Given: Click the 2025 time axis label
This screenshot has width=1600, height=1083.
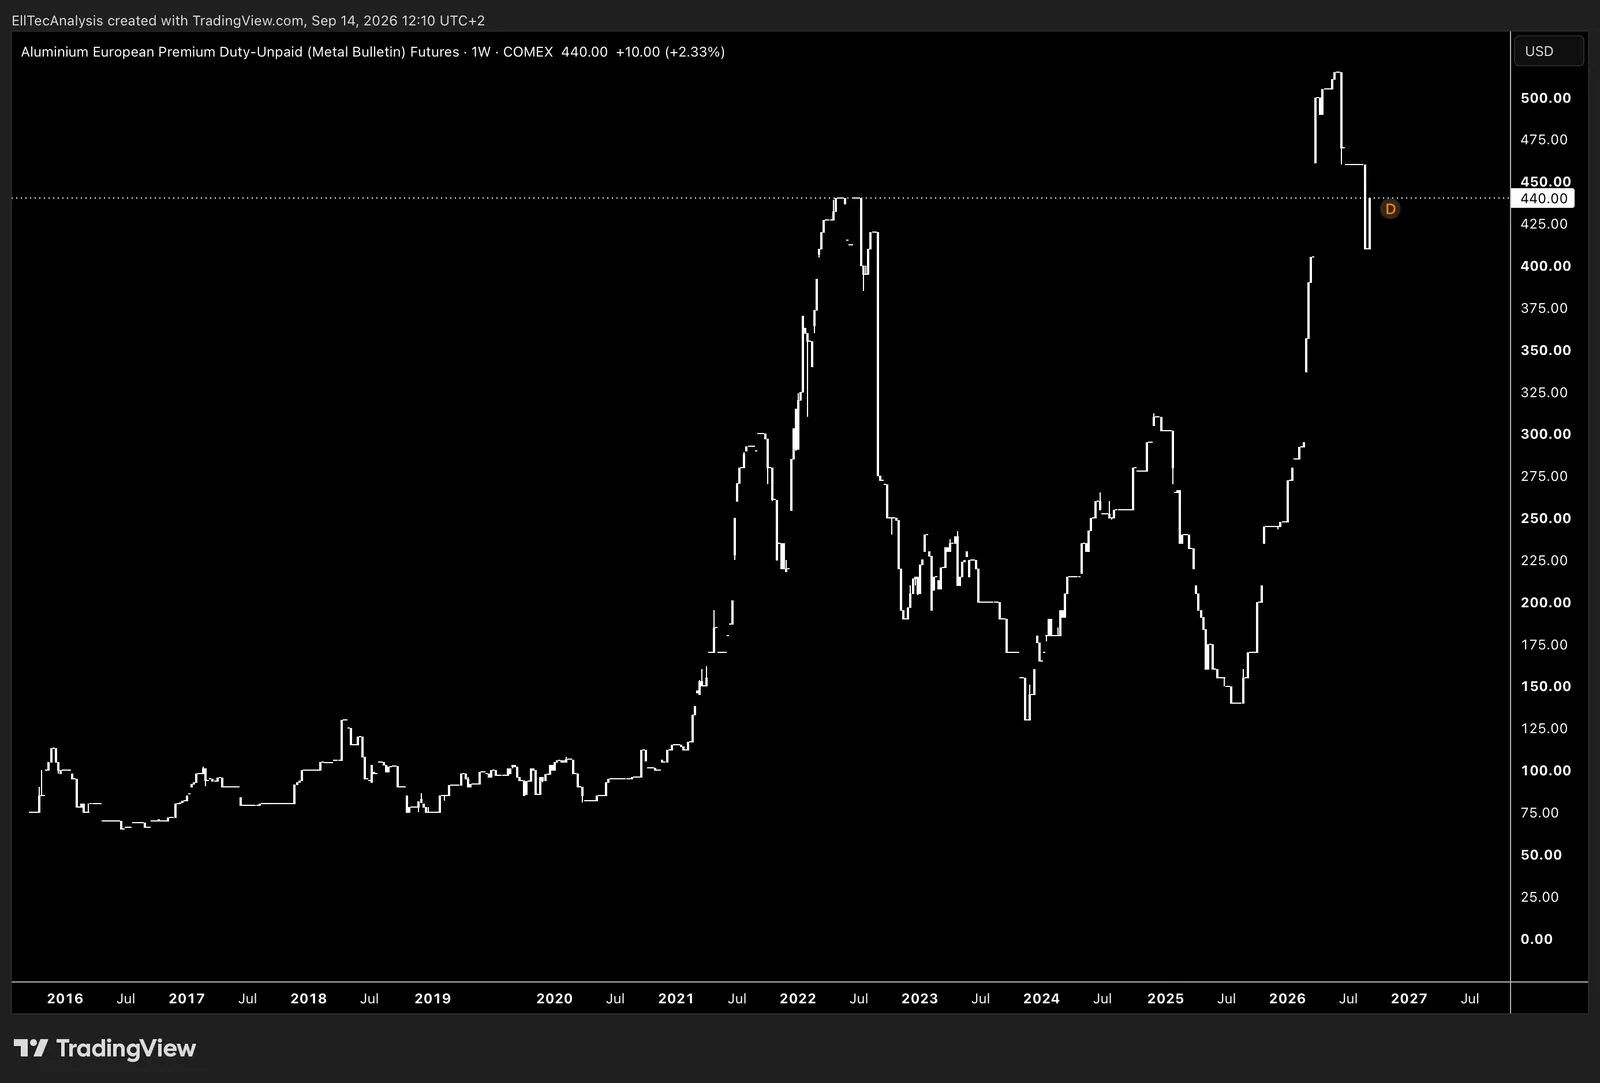Looking at the screenshot, I should coord(1165,998).
